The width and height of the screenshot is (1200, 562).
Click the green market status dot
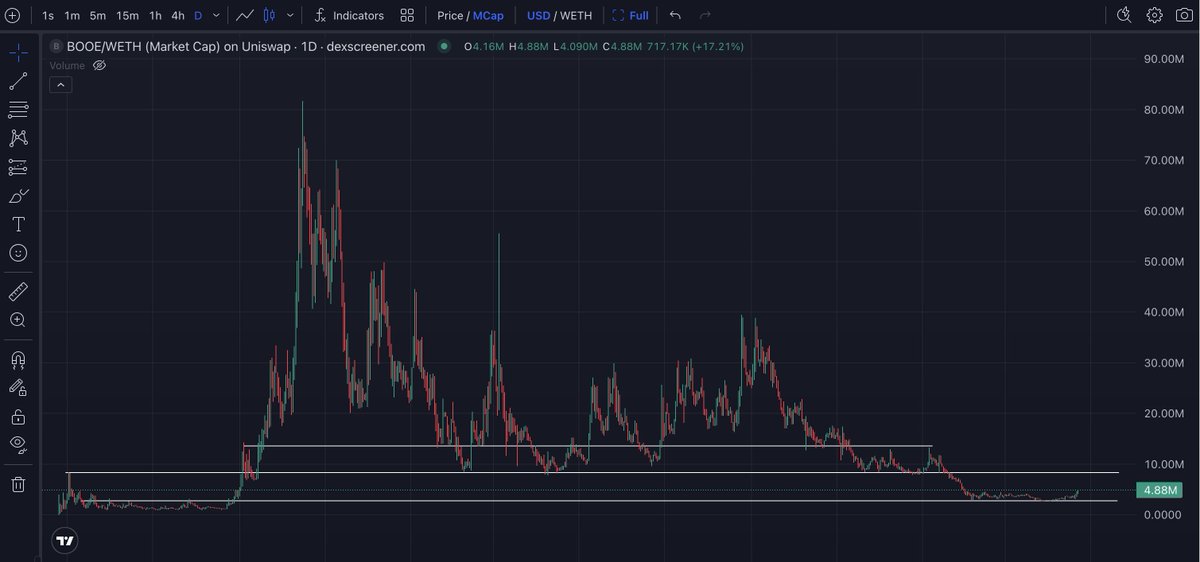(x=444, y=46)
